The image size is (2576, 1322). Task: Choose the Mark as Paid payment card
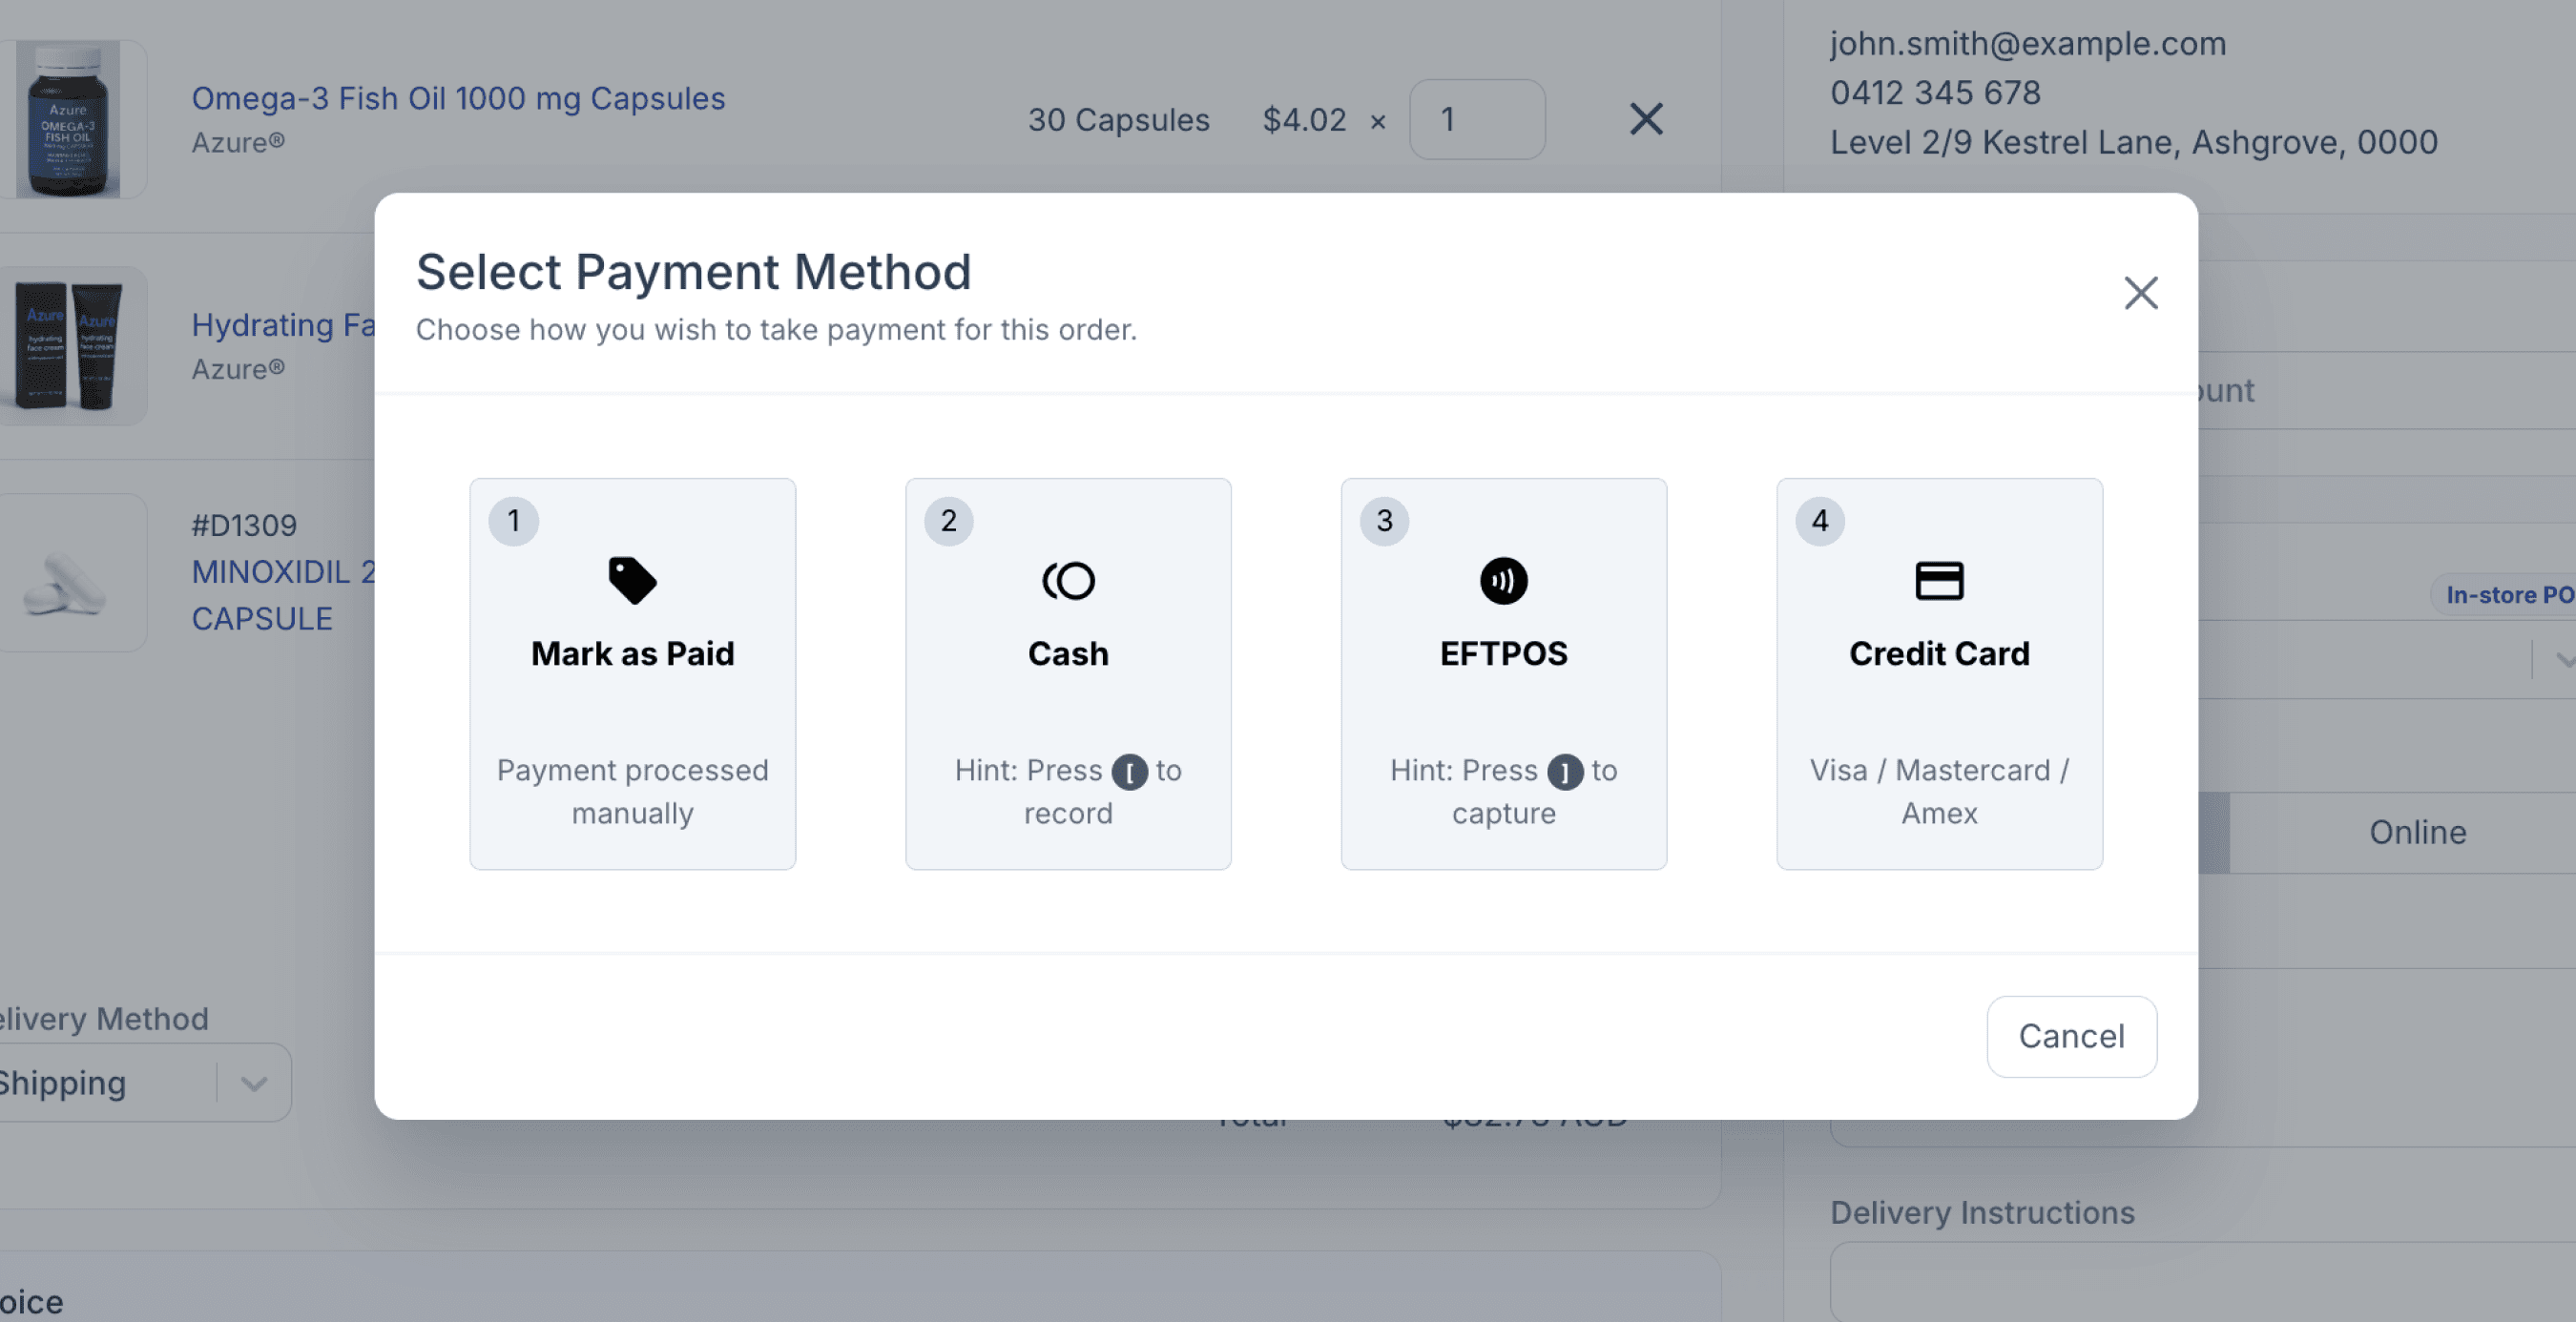tap(632, 673)
